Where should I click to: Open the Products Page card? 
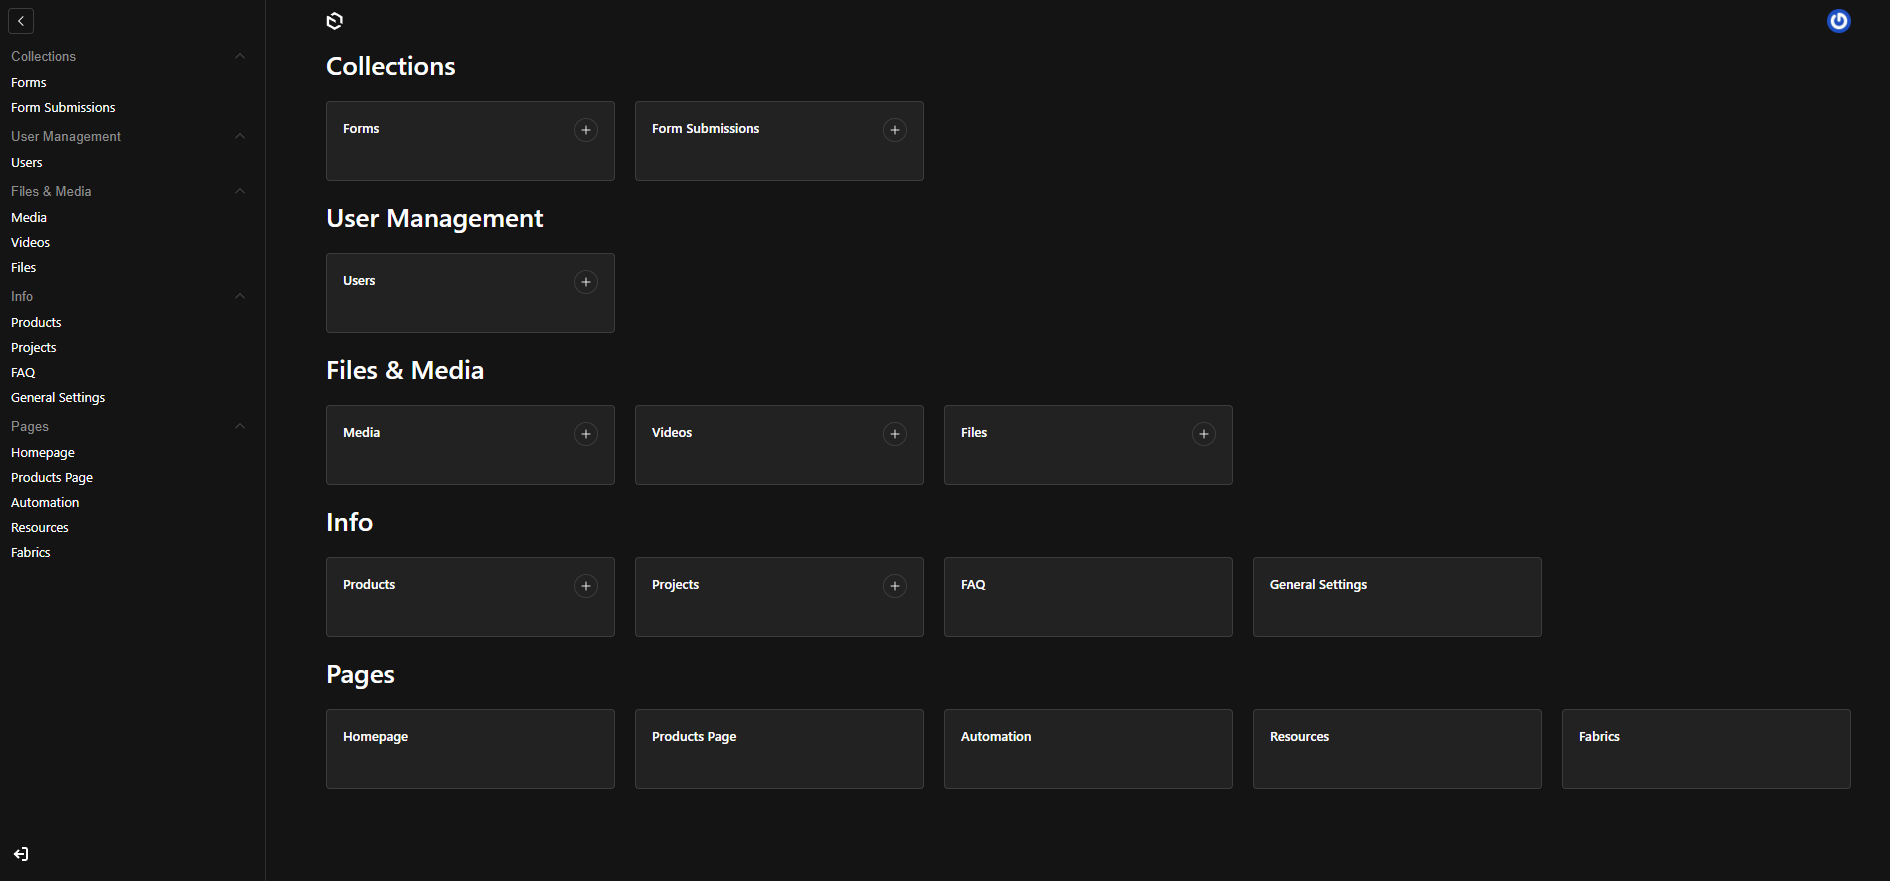coord(779,749)
